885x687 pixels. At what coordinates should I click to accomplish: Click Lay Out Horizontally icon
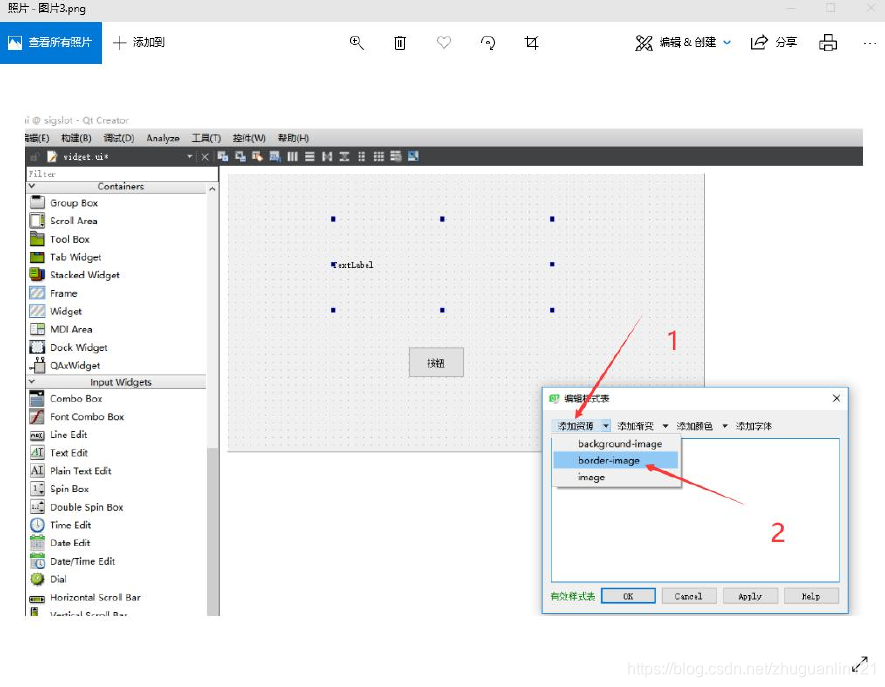pyautogui.click(x=292, y=156)
